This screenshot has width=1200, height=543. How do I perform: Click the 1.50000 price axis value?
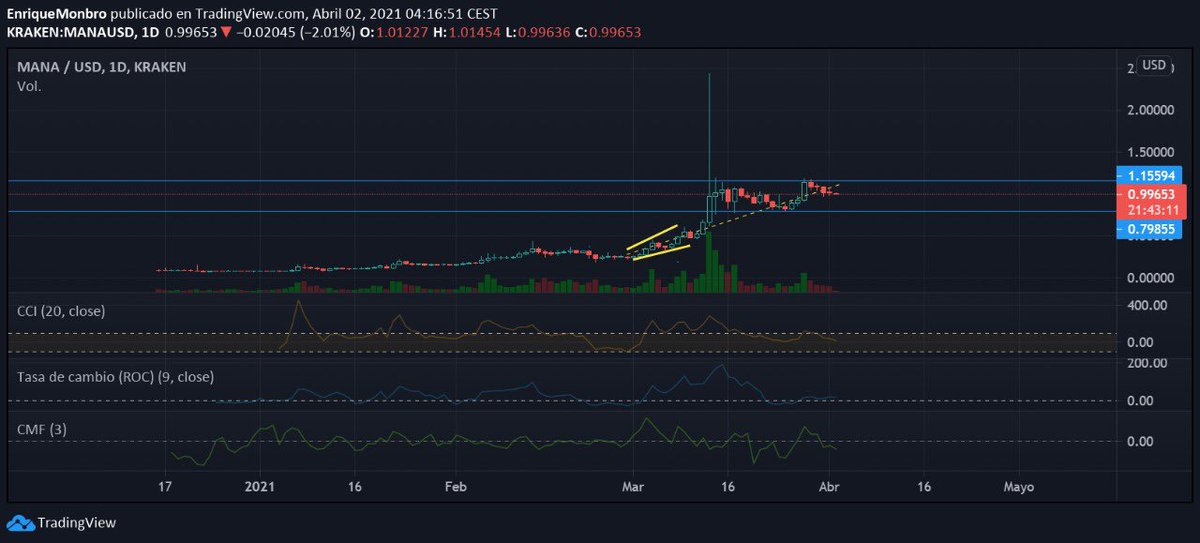pos(1150,151)
